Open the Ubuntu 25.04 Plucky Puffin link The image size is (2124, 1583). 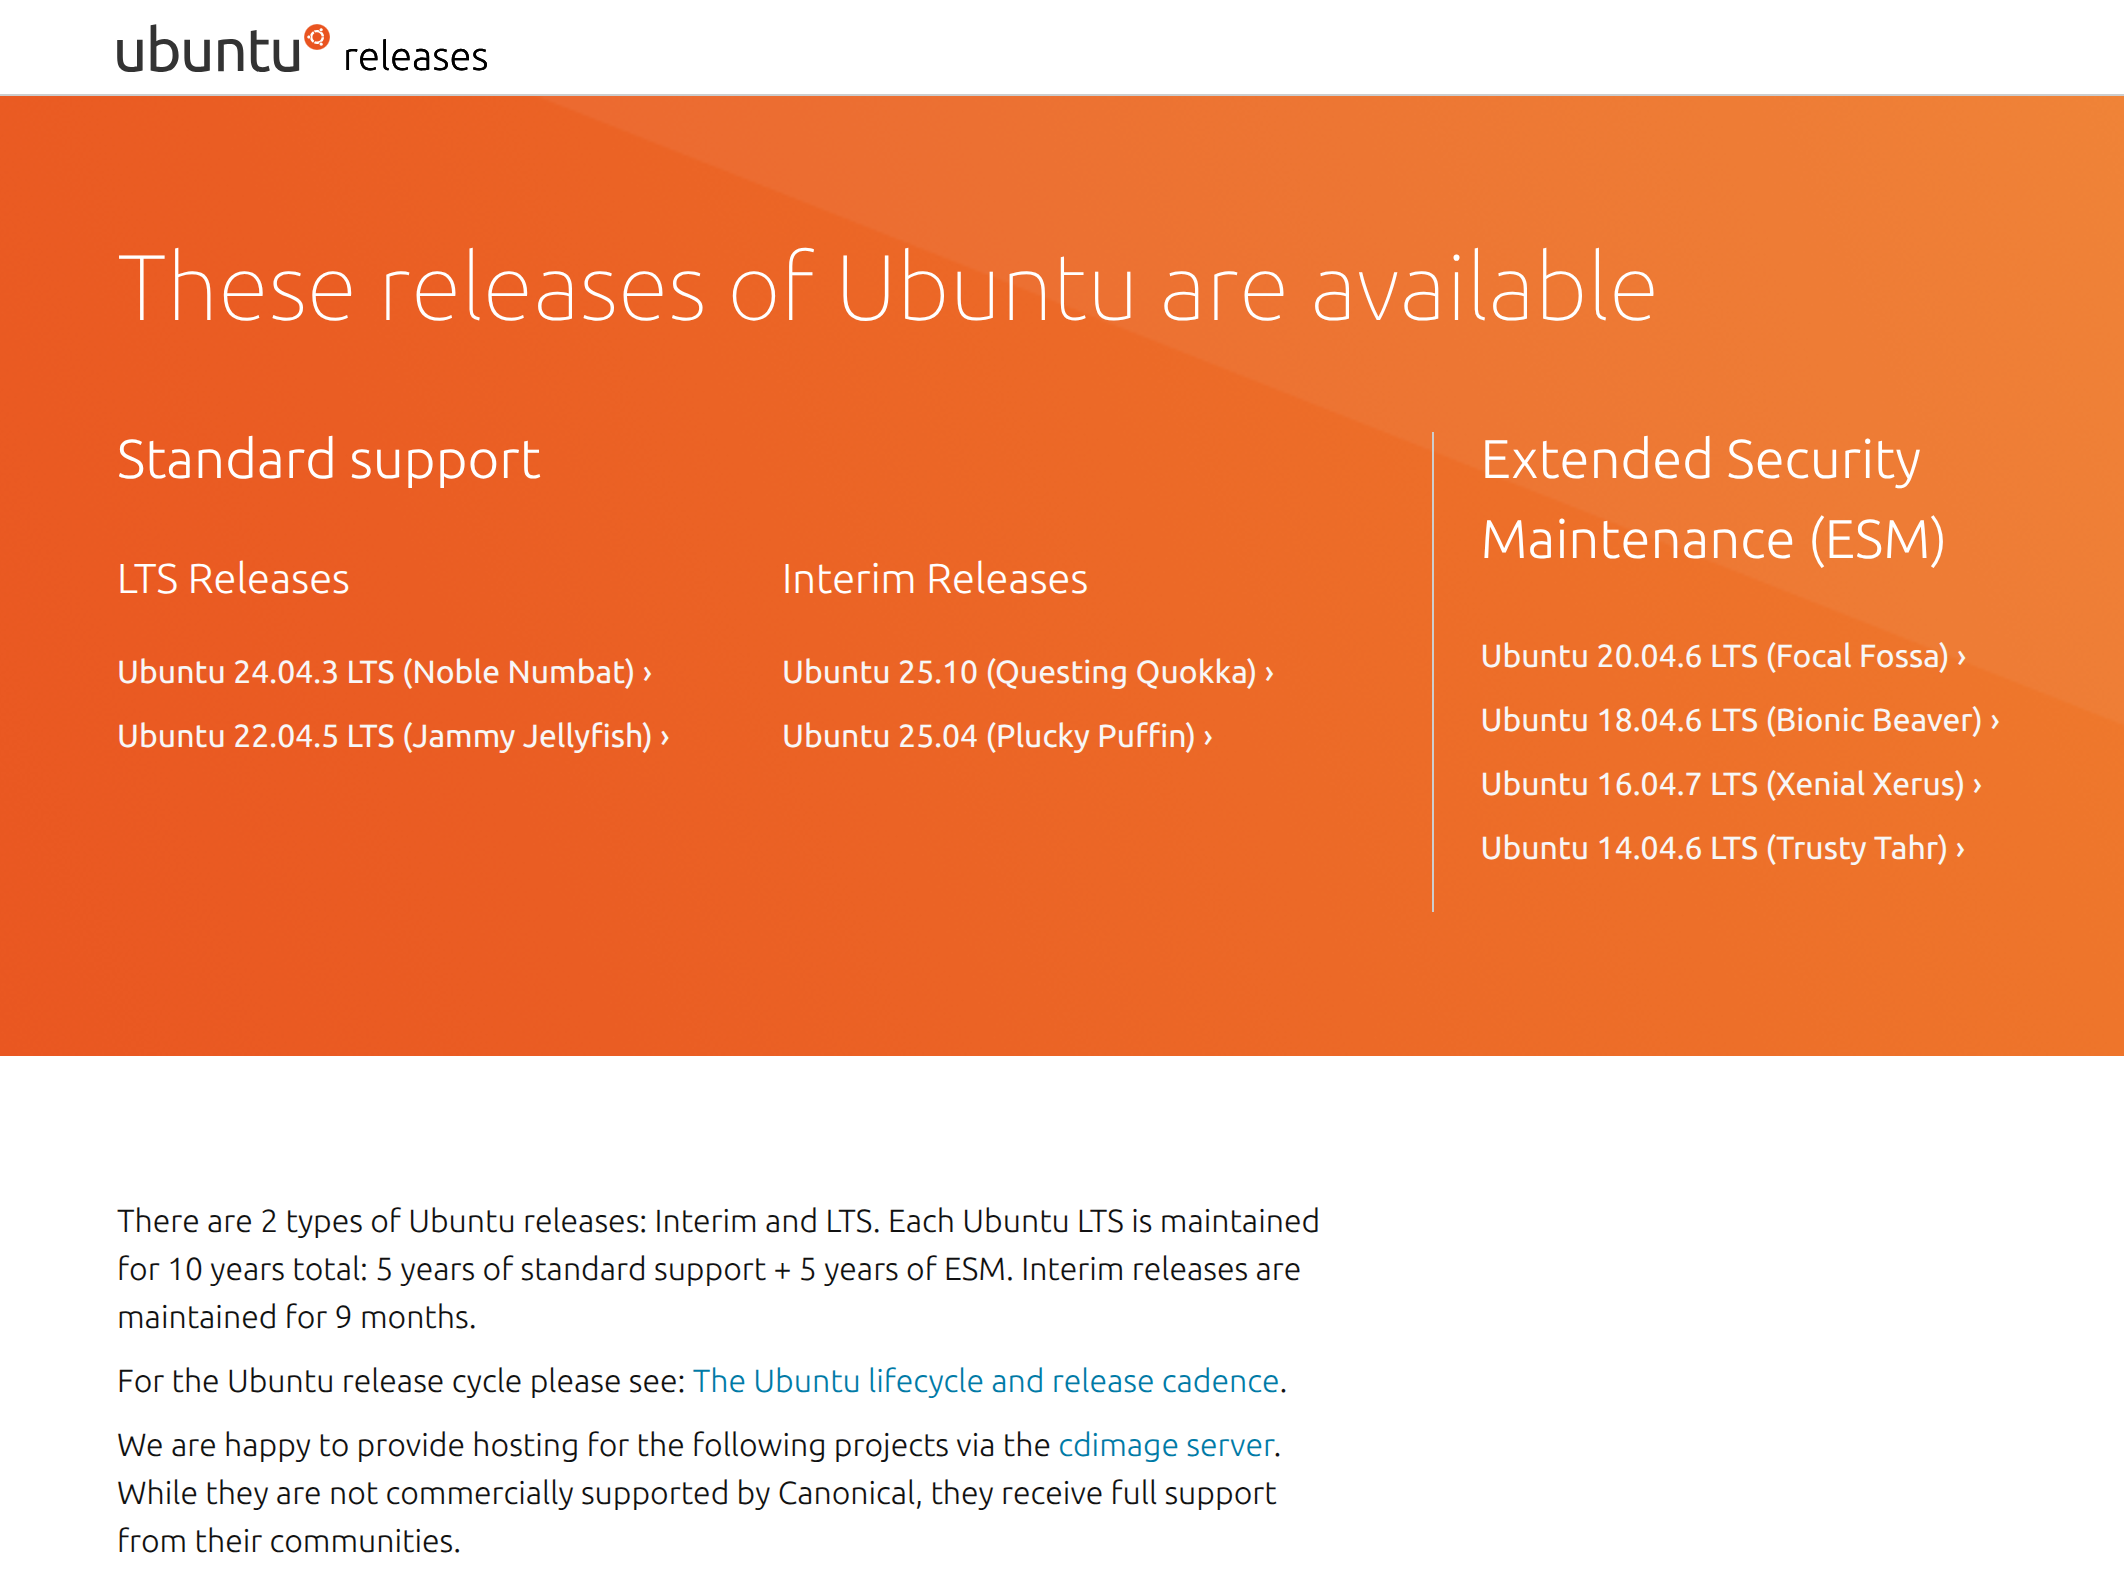pos(988,736)
